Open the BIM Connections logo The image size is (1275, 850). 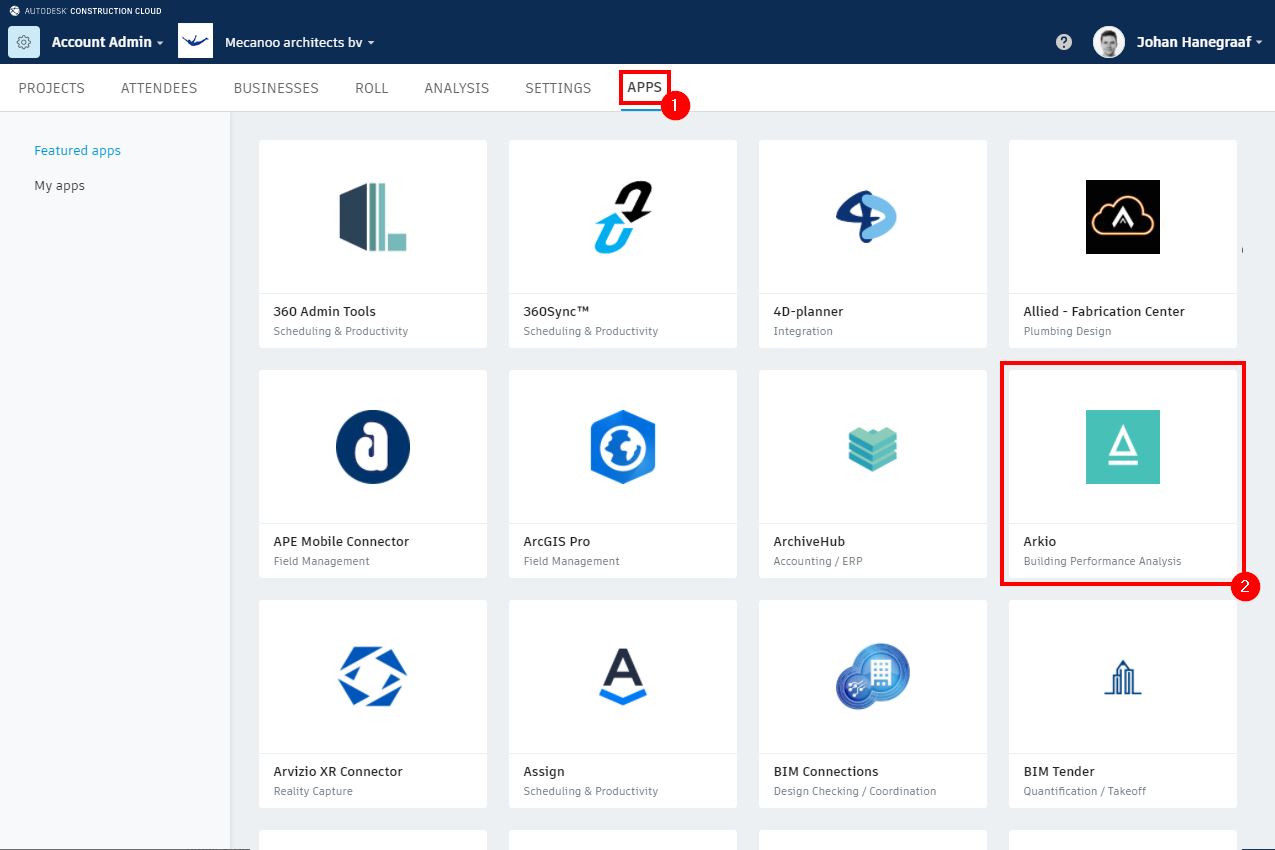(x=873, y=677)
